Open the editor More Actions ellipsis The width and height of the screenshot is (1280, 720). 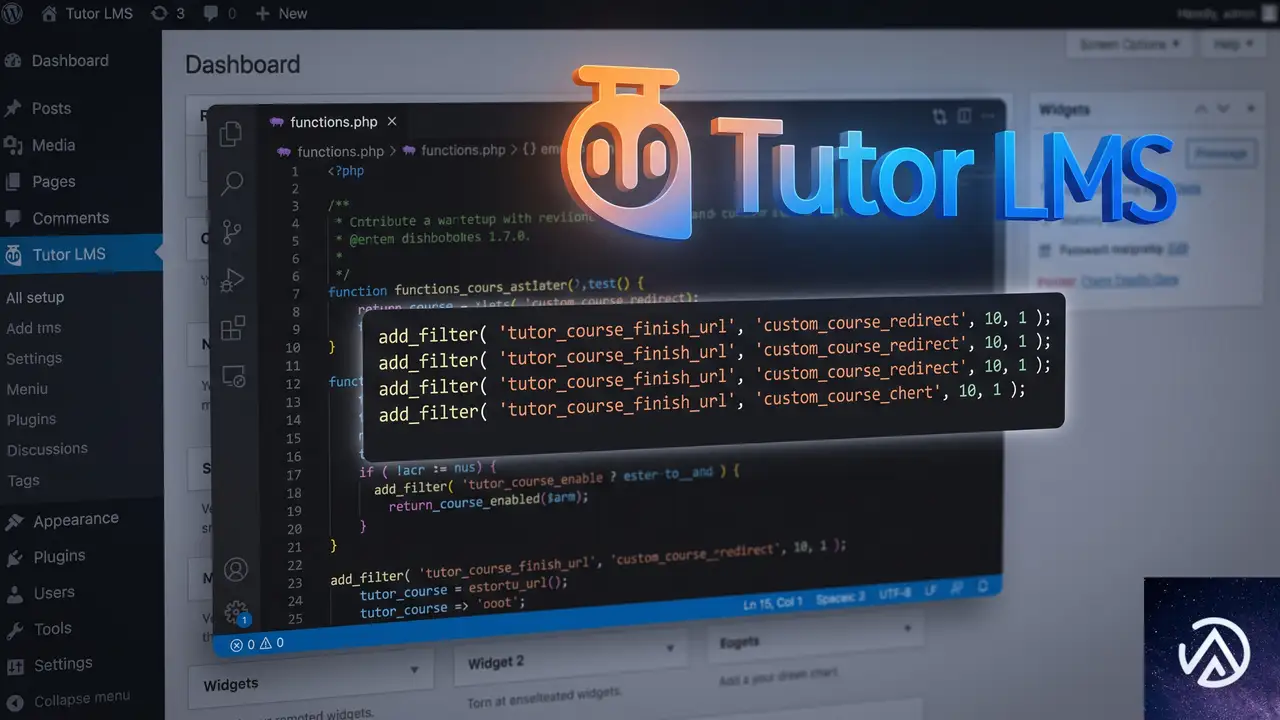click(988, 116)
